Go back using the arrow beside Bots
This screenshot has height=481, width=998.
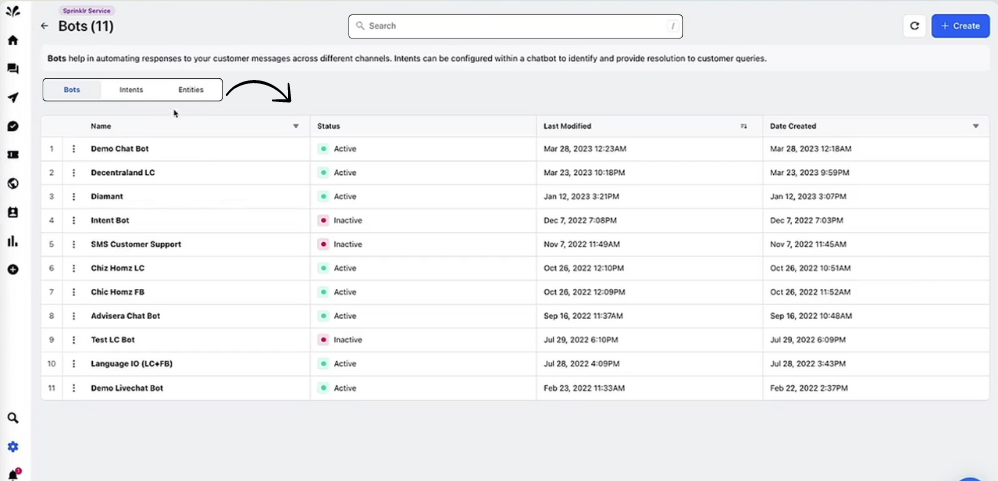44,26
